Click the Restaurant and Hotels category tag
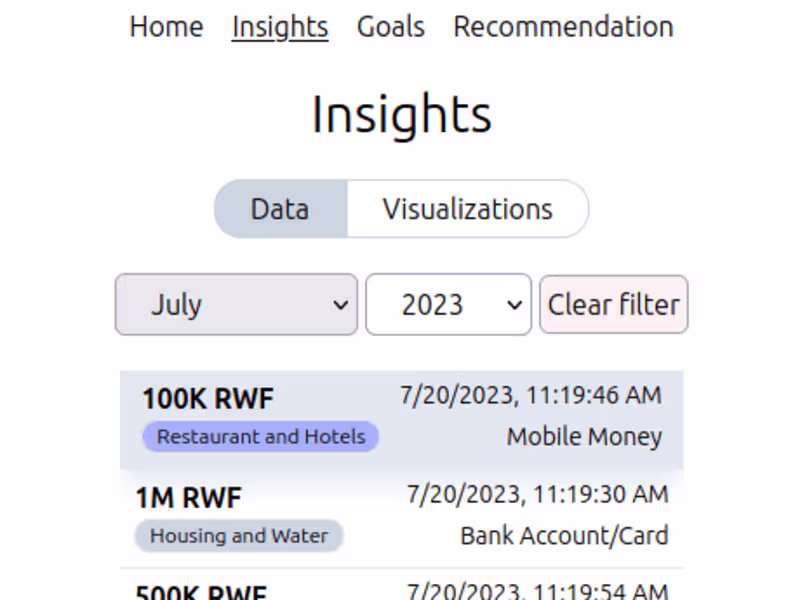This screenshot has width=800, height=600. (x=261, y=437)
